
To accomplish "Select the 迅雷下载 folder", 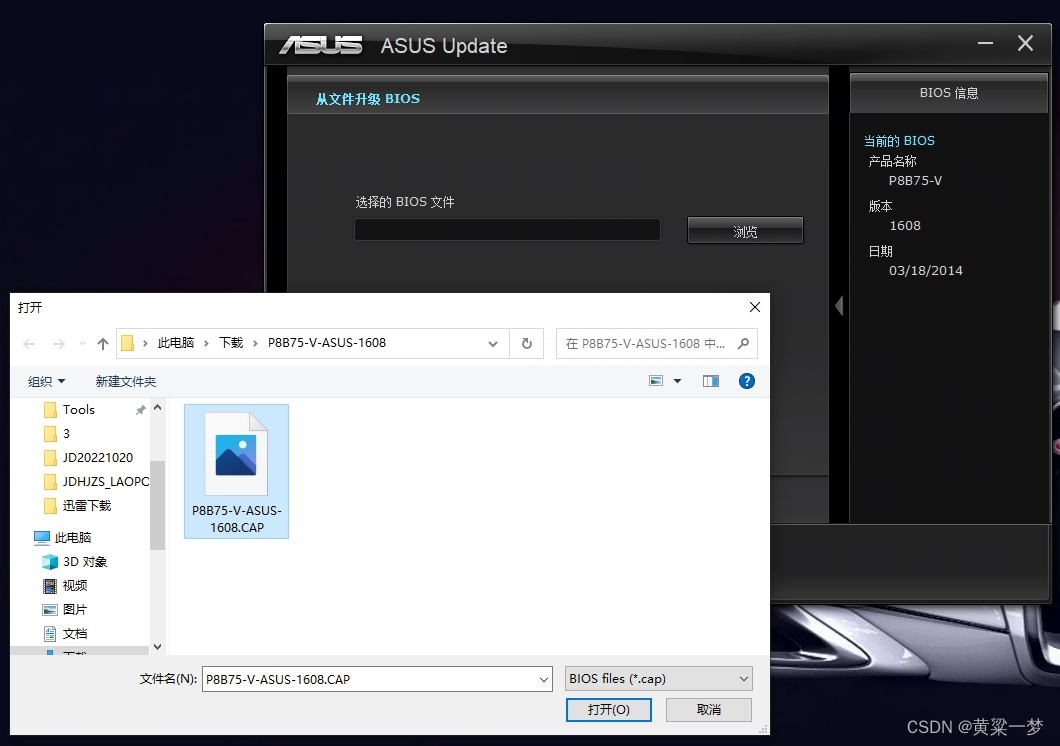I will click(x=87, y=505).
